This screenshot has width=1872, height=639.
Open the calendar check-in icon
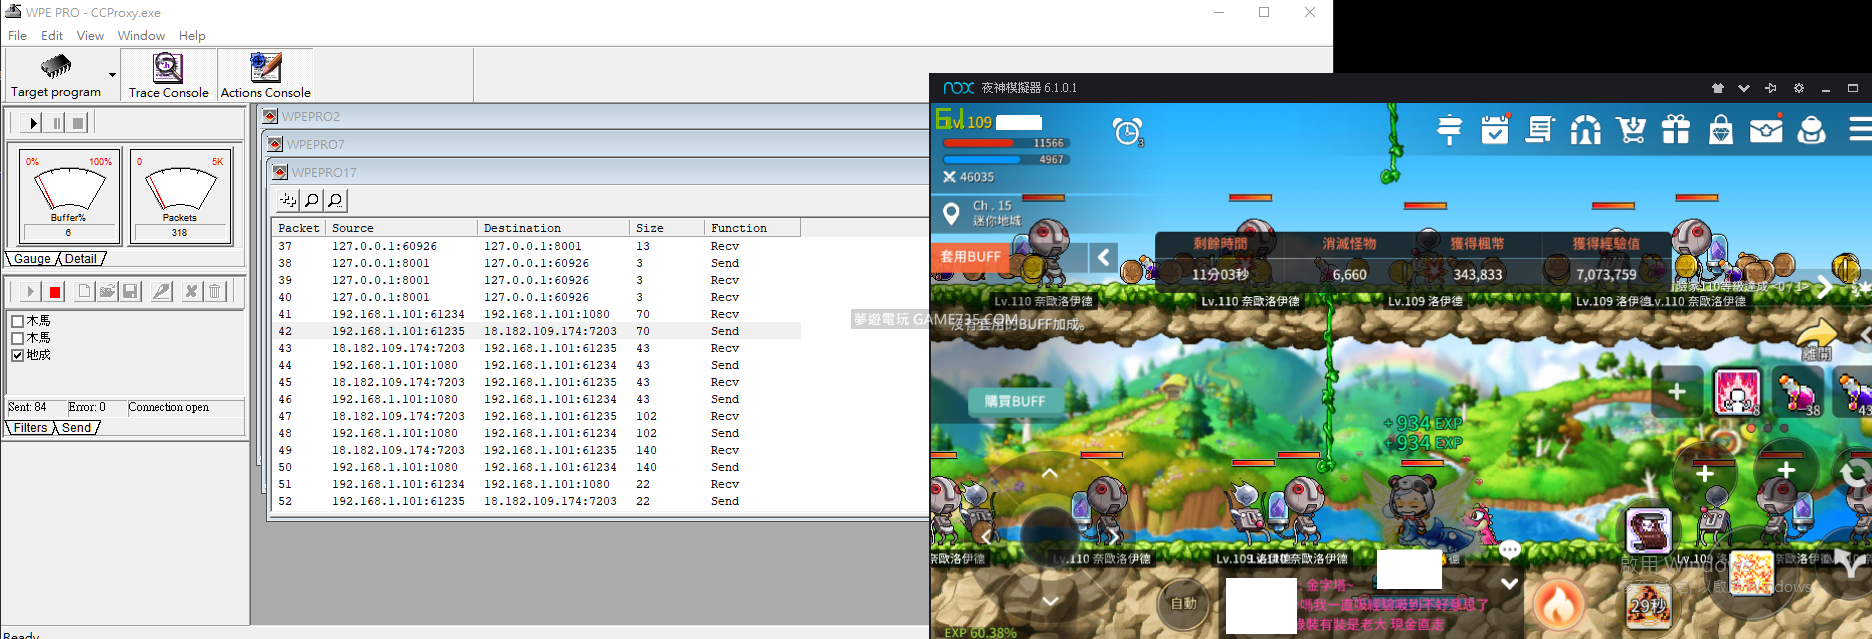pos(1495,130)
